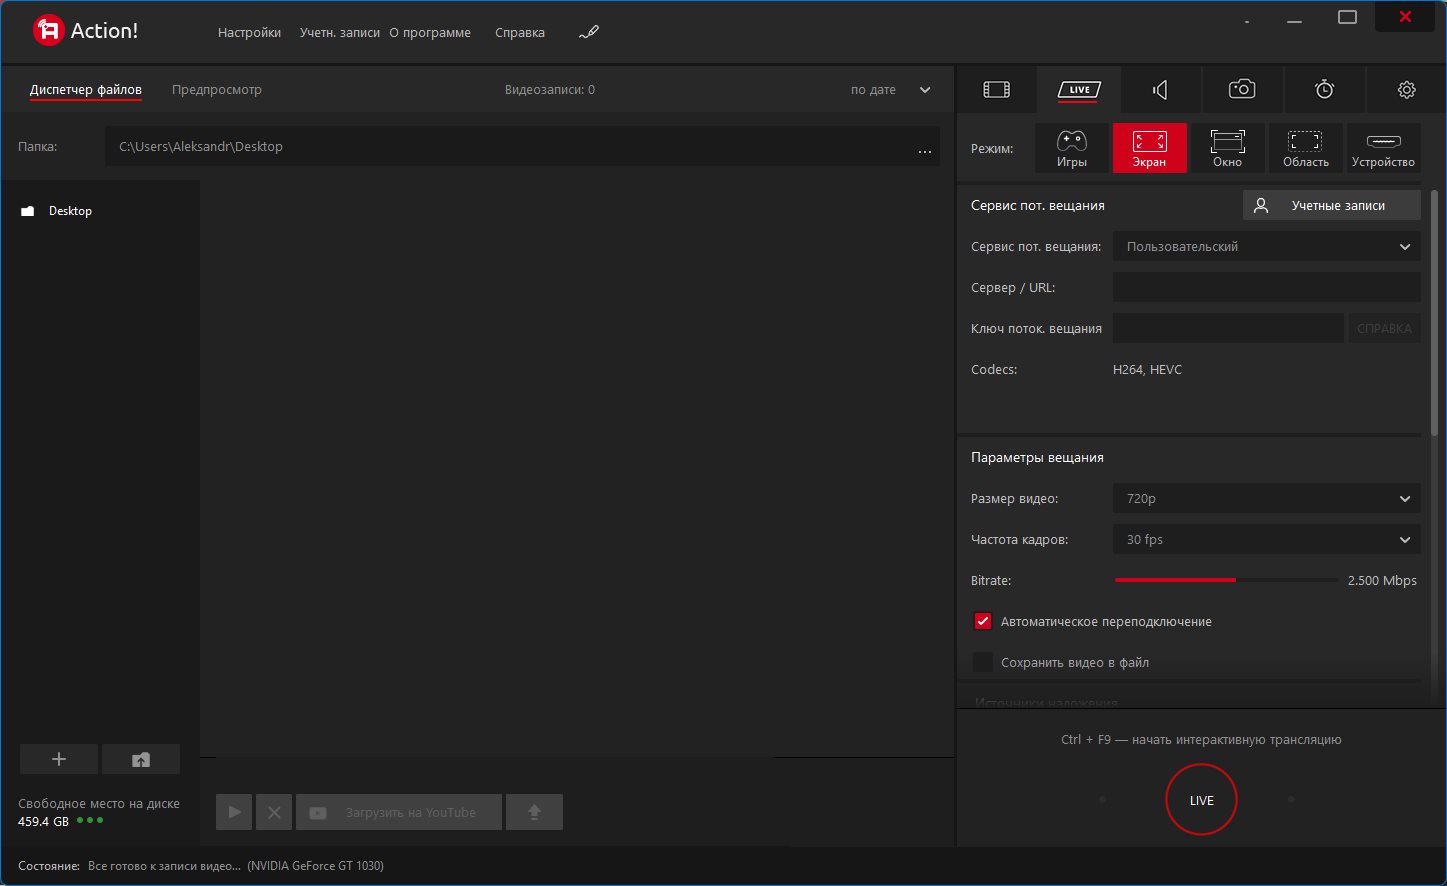This screenshot has width=1447, height=886.
Task: Click the Сервер / URL input field
Action: [1266, 287]
